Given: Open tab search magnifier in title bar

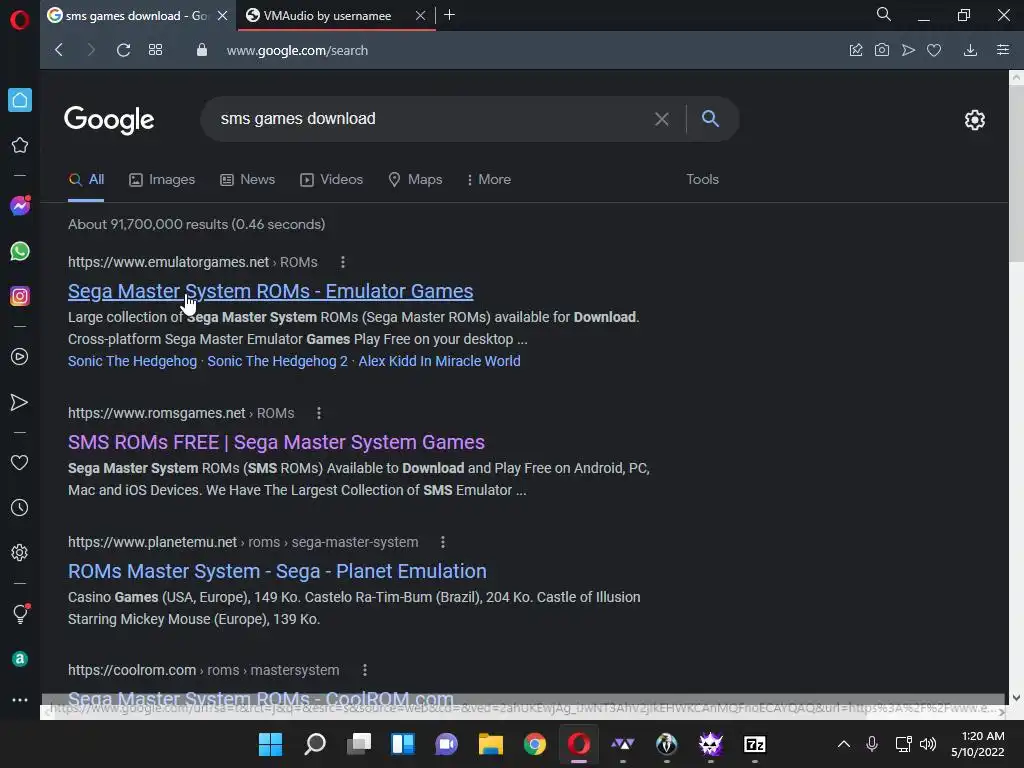Looking at the screenshot, I should [x=884, y=14].
